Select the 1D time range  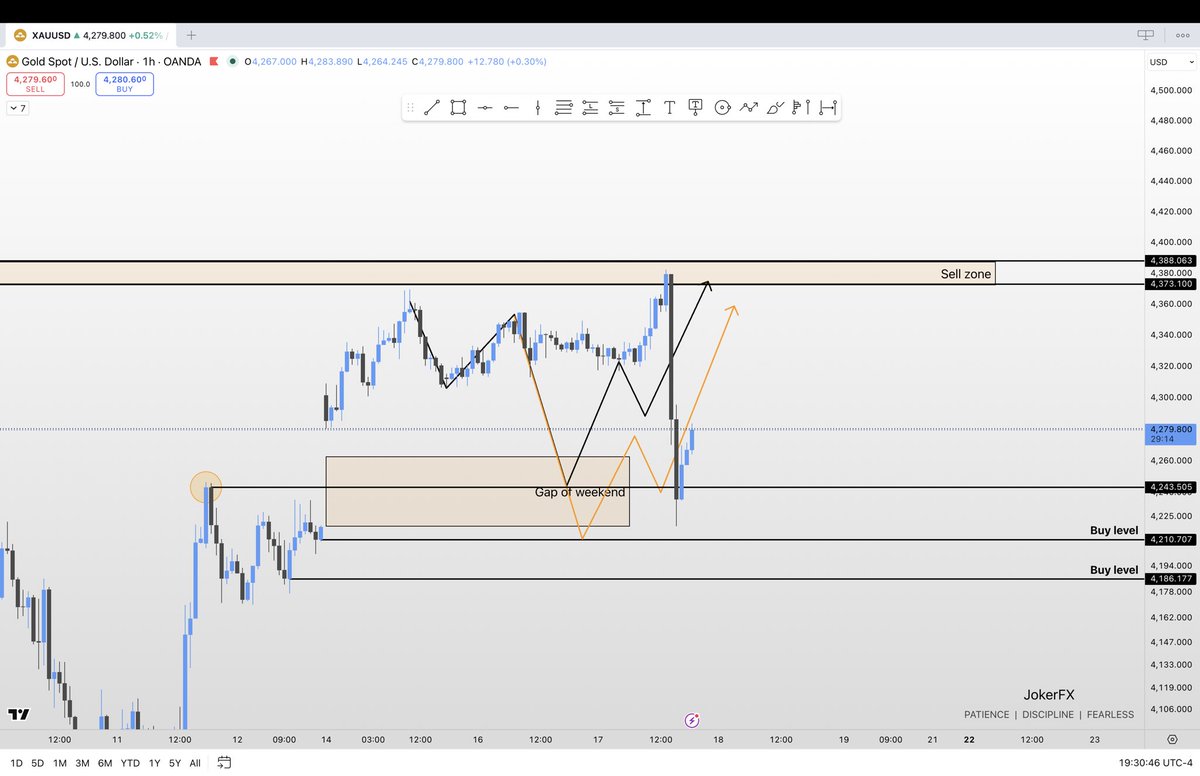[16, 763]
